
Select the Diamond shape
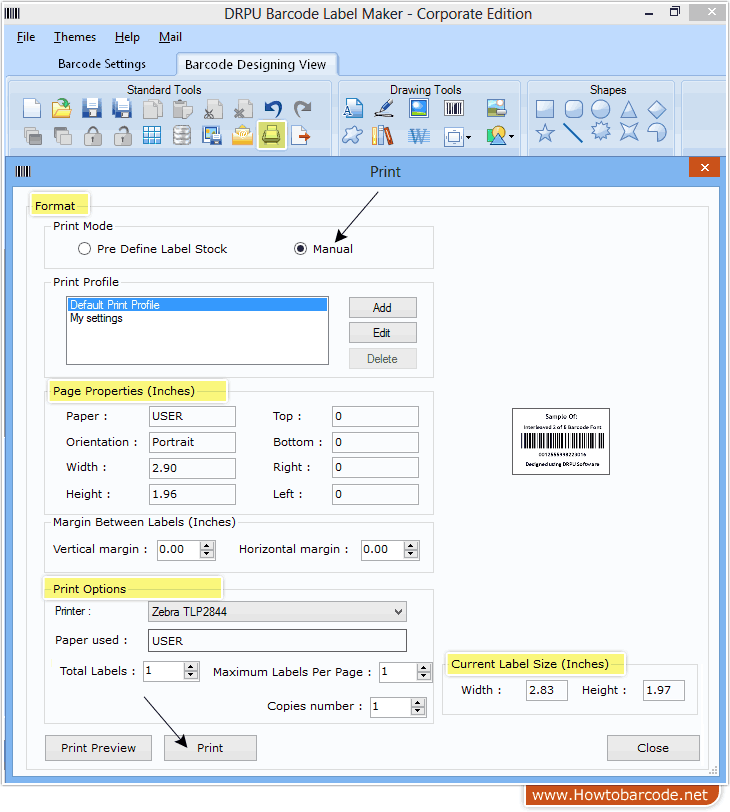tap(656, 109)
